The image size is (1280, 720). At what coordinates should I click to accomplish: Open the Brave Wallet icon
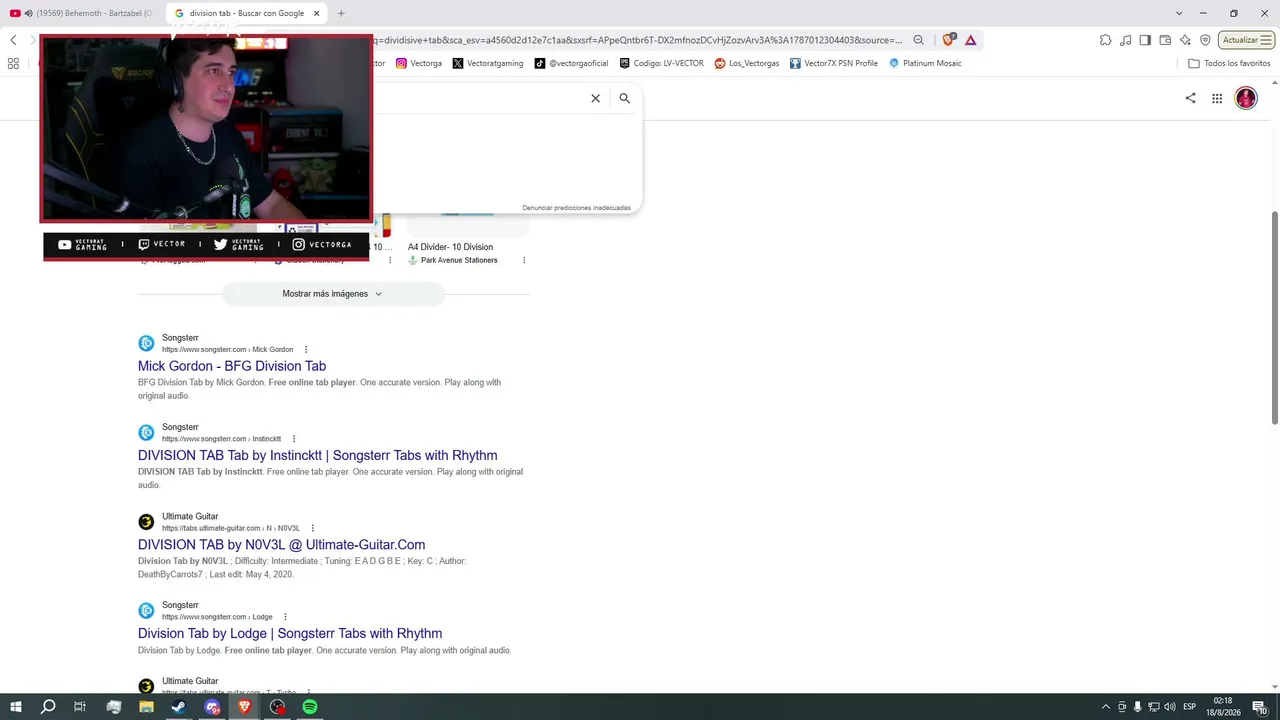(x=1165, y=40)
